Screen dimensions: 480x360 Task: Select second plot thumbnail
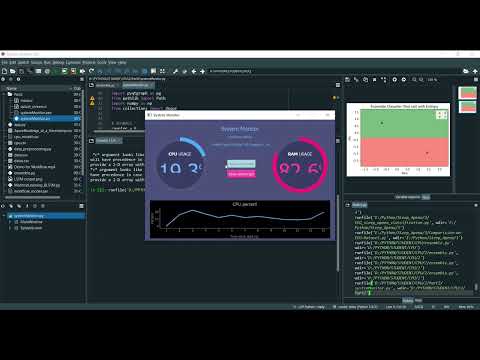[467, 107]
